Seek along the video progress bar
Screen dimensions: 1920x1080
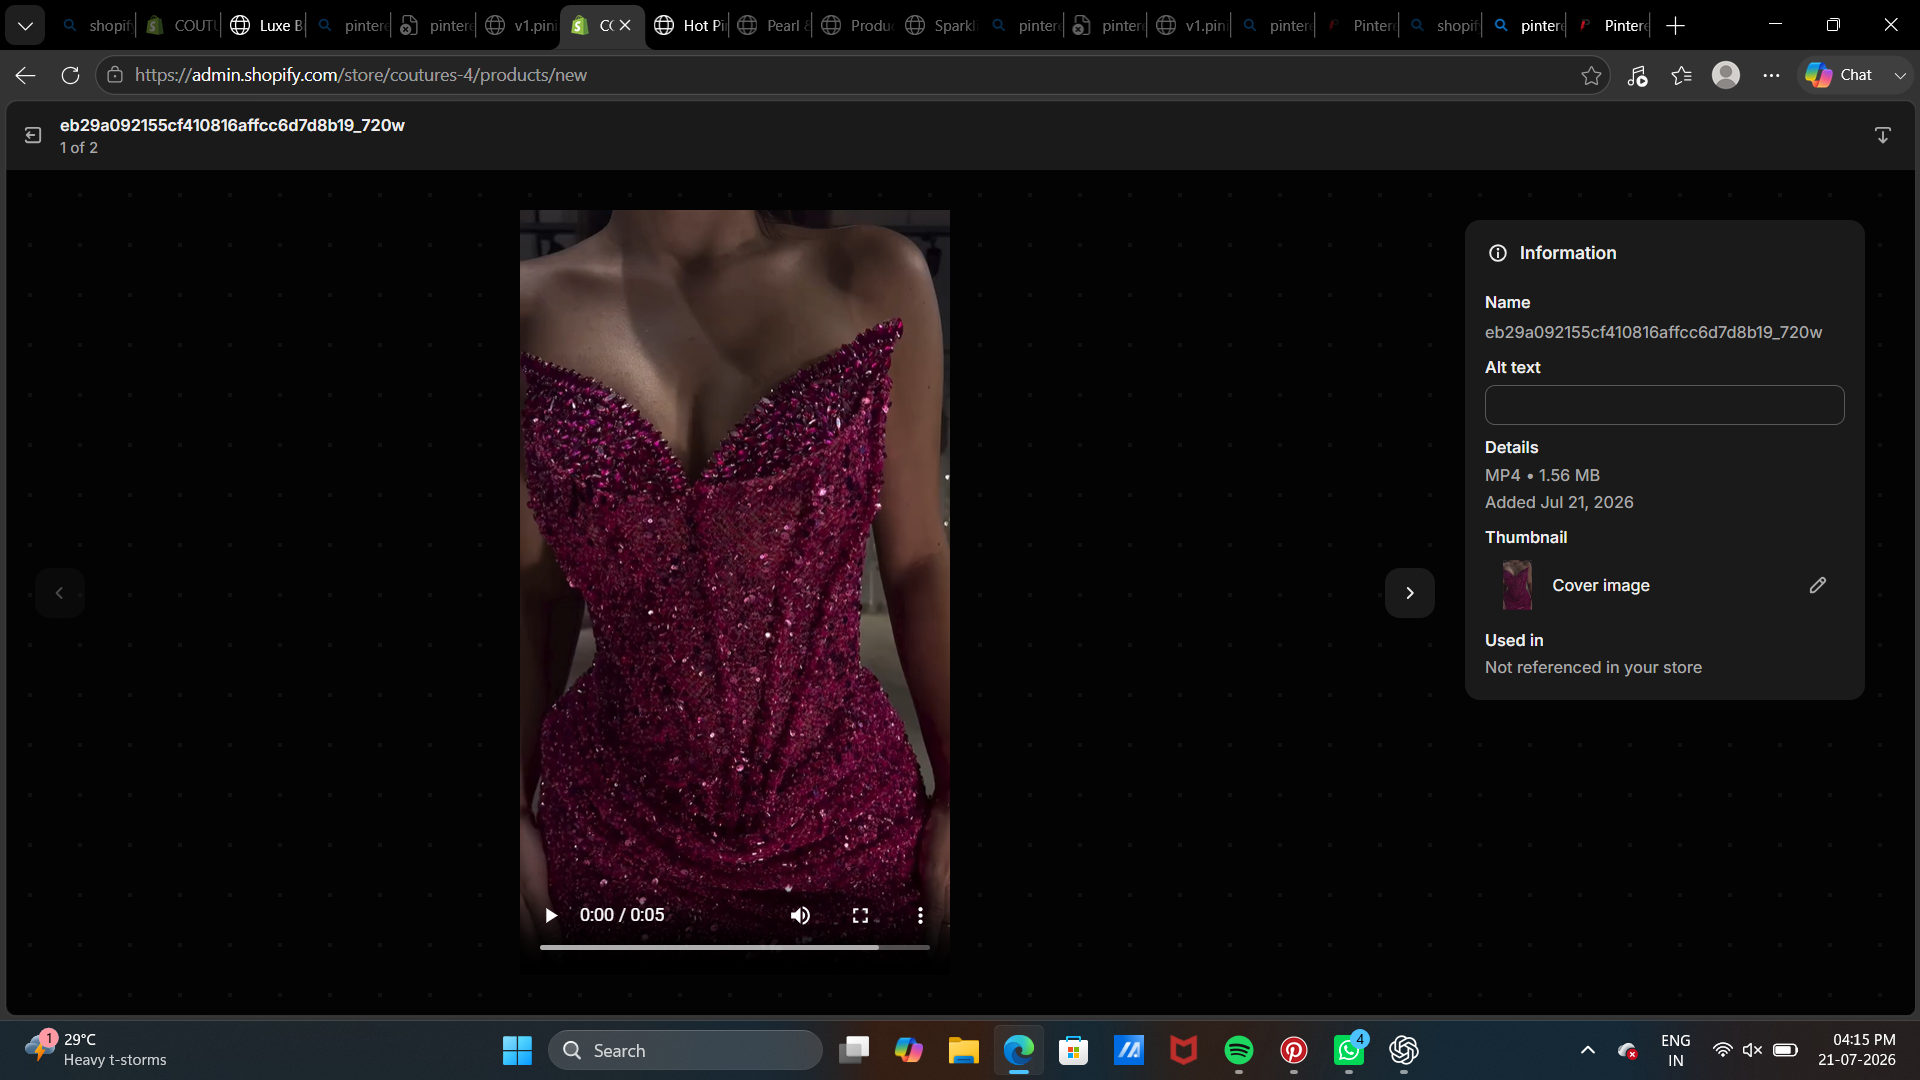pos(734,947)
